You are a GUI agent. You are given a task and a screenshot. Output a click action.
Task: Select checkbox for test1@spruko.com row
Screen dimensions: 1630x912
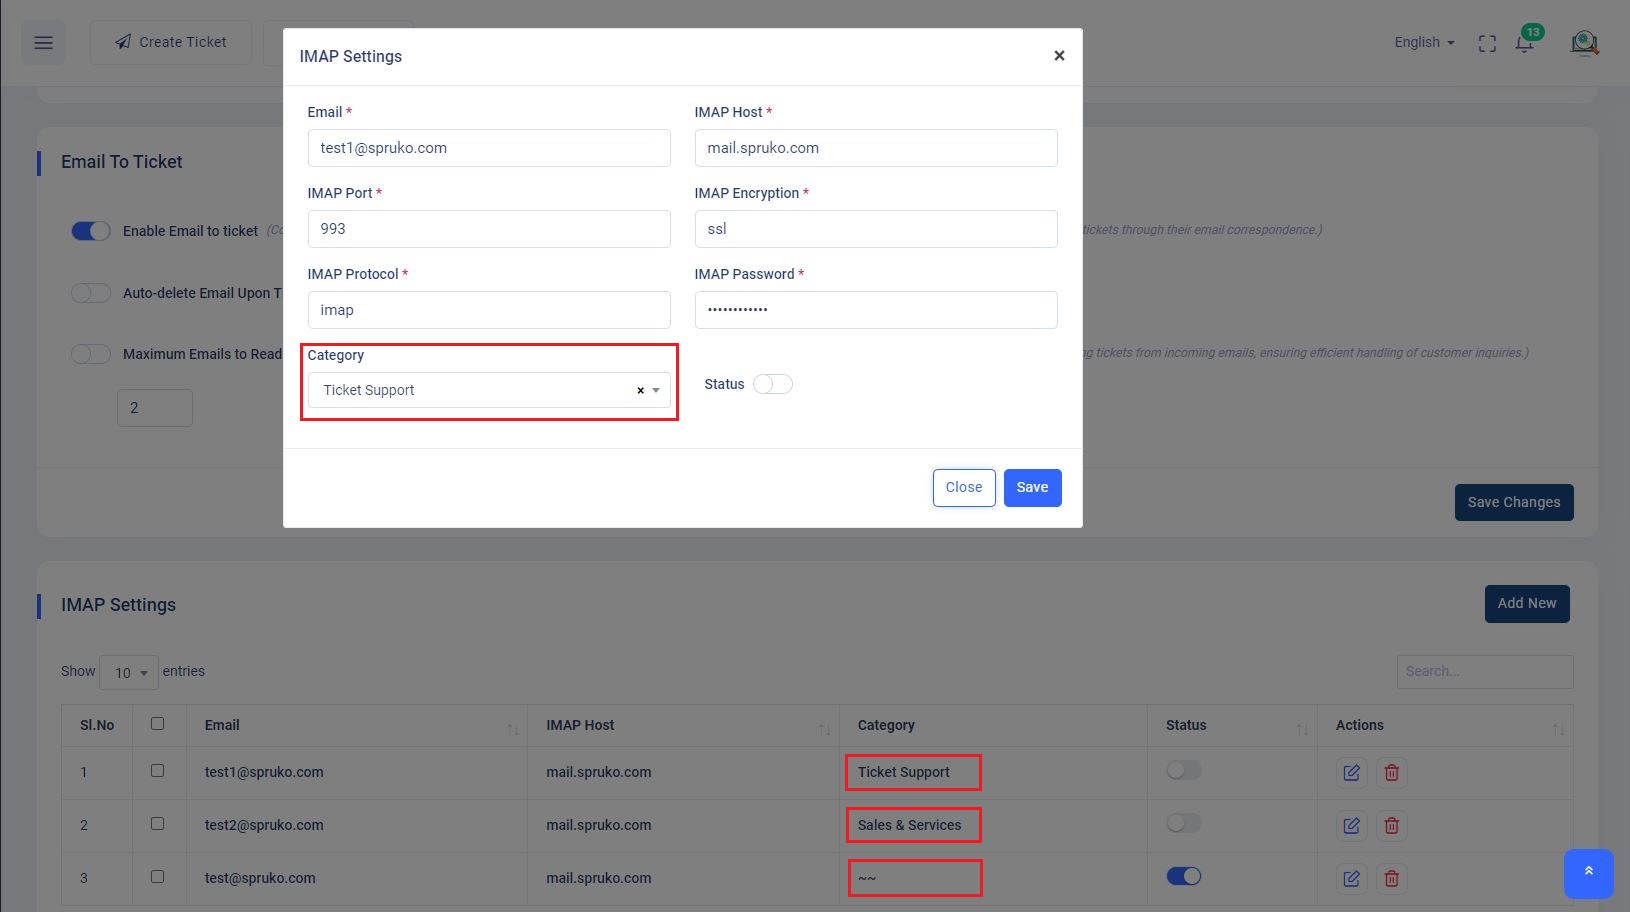click(x=157, y=770)
